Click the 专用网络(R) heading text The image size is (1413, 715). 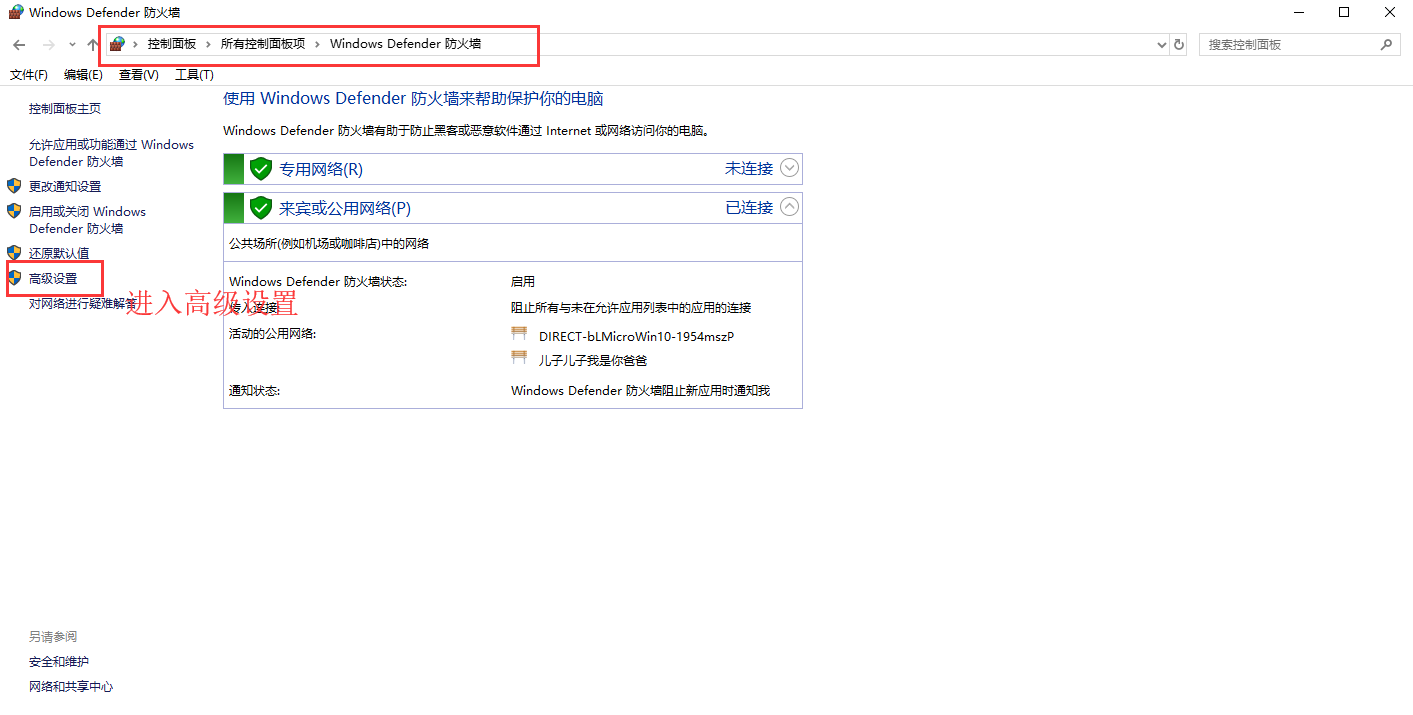(321, 169)
